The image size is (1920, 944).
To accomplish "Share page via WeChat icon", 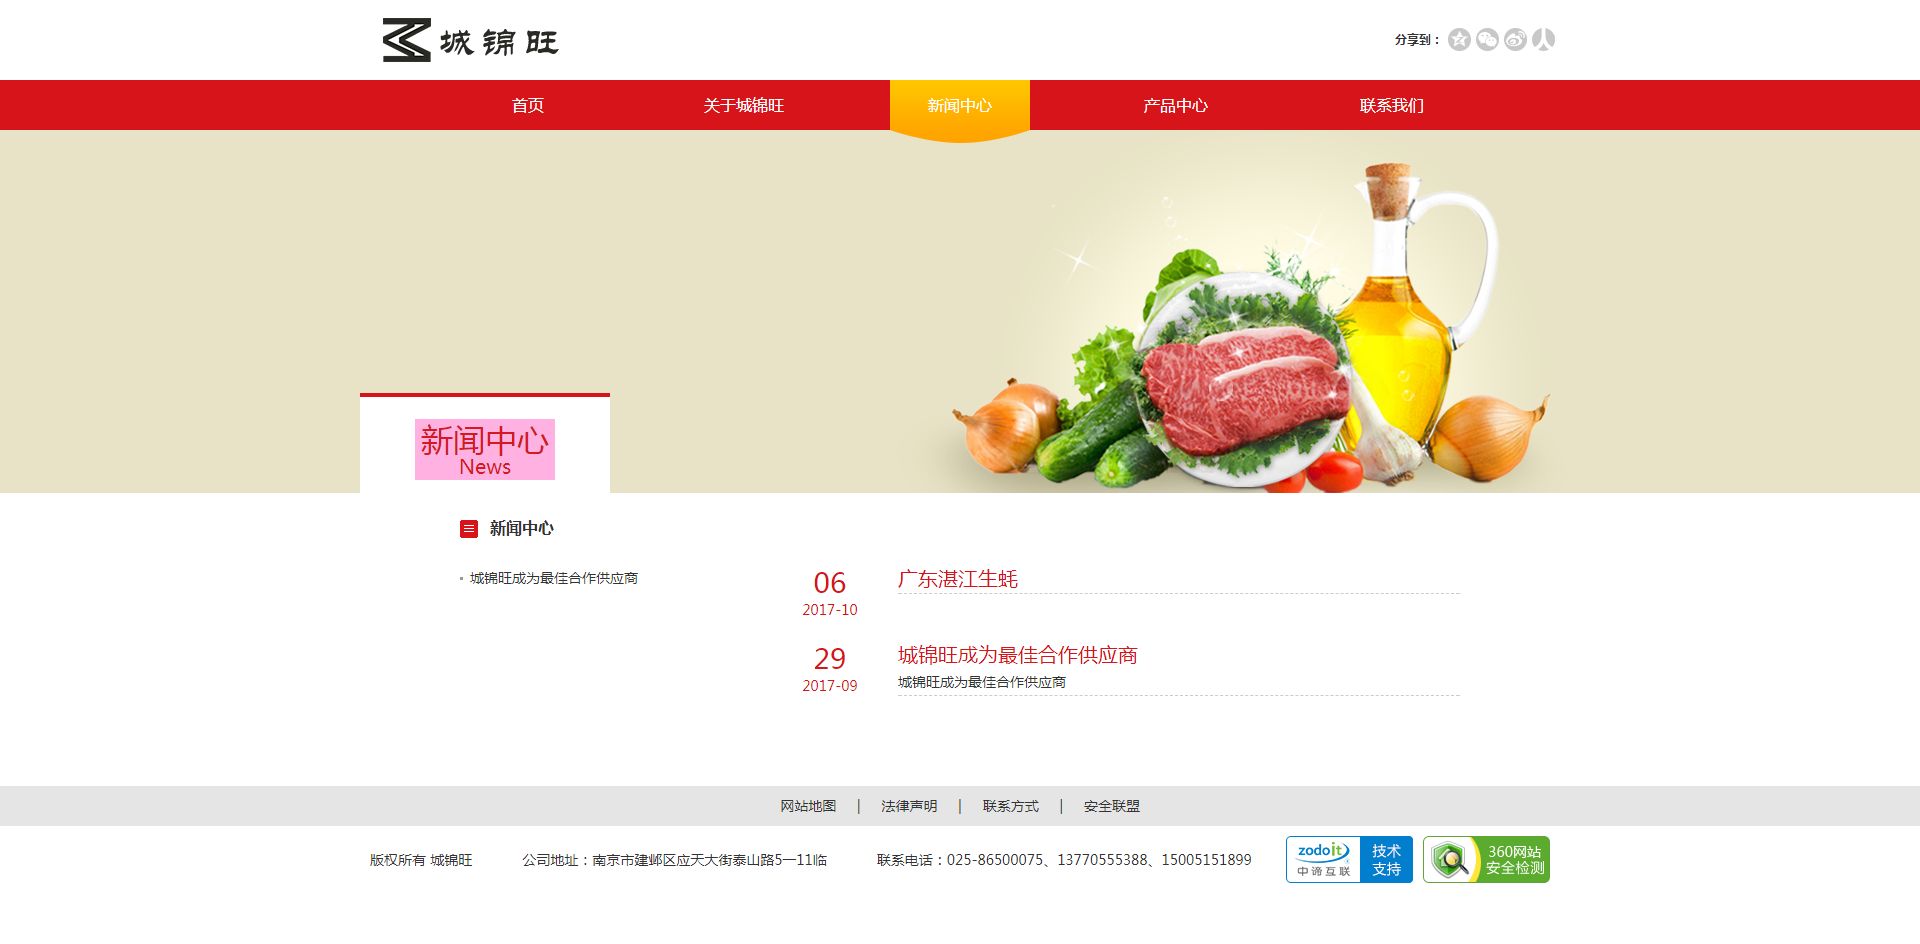I will (1487, 40).
